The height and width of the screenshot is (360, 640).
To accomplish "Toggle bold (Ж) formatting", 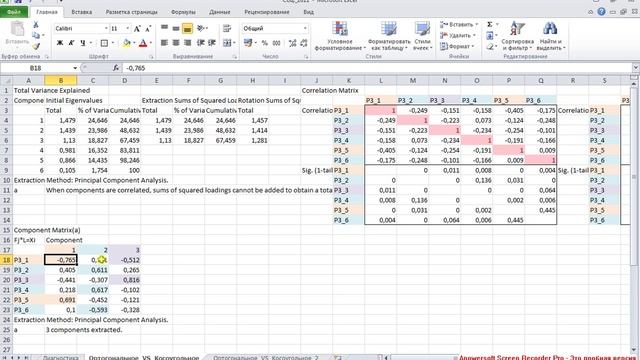I will [60, 43].
